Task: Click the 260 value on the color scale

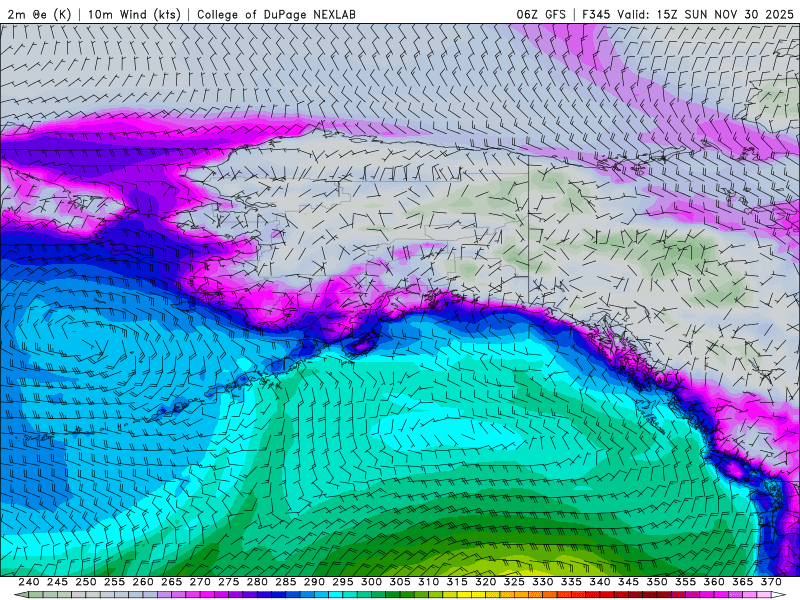Action: pyautogui.click(x=143, y=582)
